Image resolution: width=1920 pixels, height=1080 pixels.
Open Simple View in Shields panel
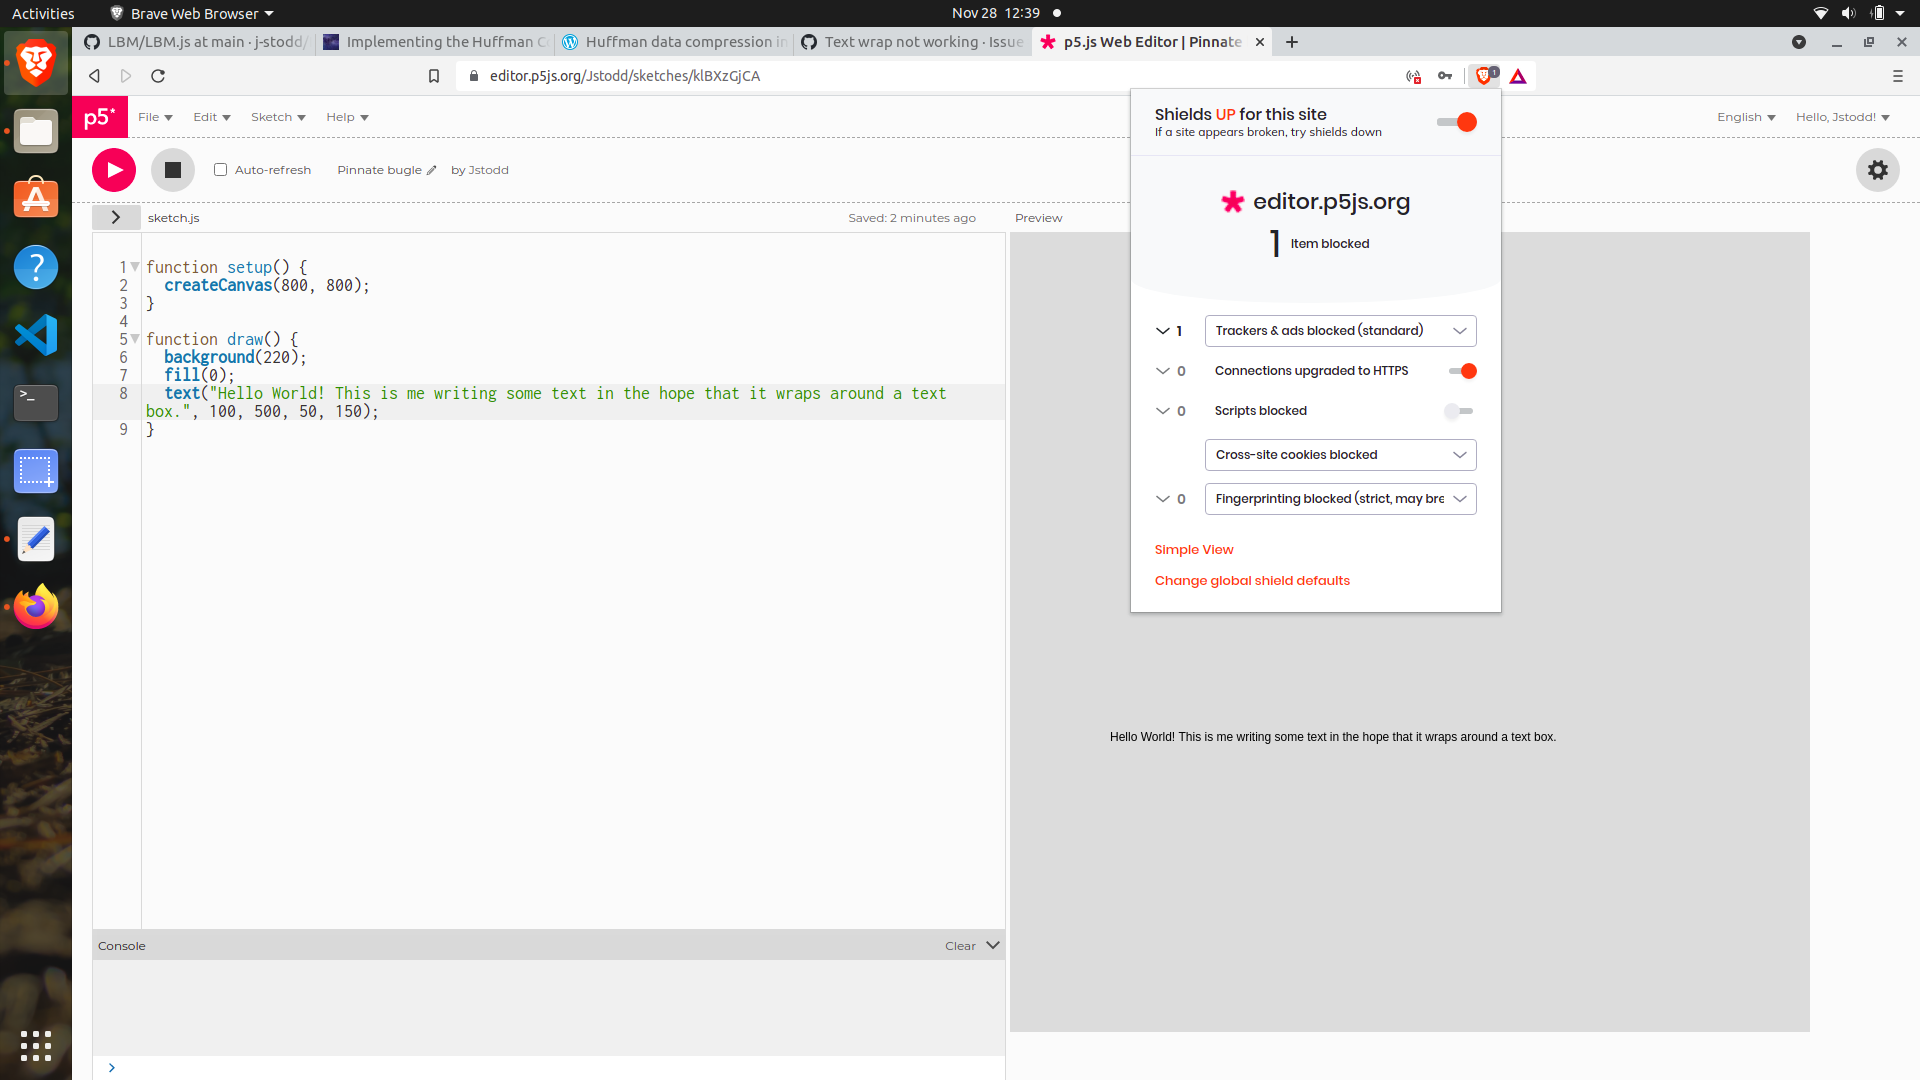click(x=1193, y=549)
